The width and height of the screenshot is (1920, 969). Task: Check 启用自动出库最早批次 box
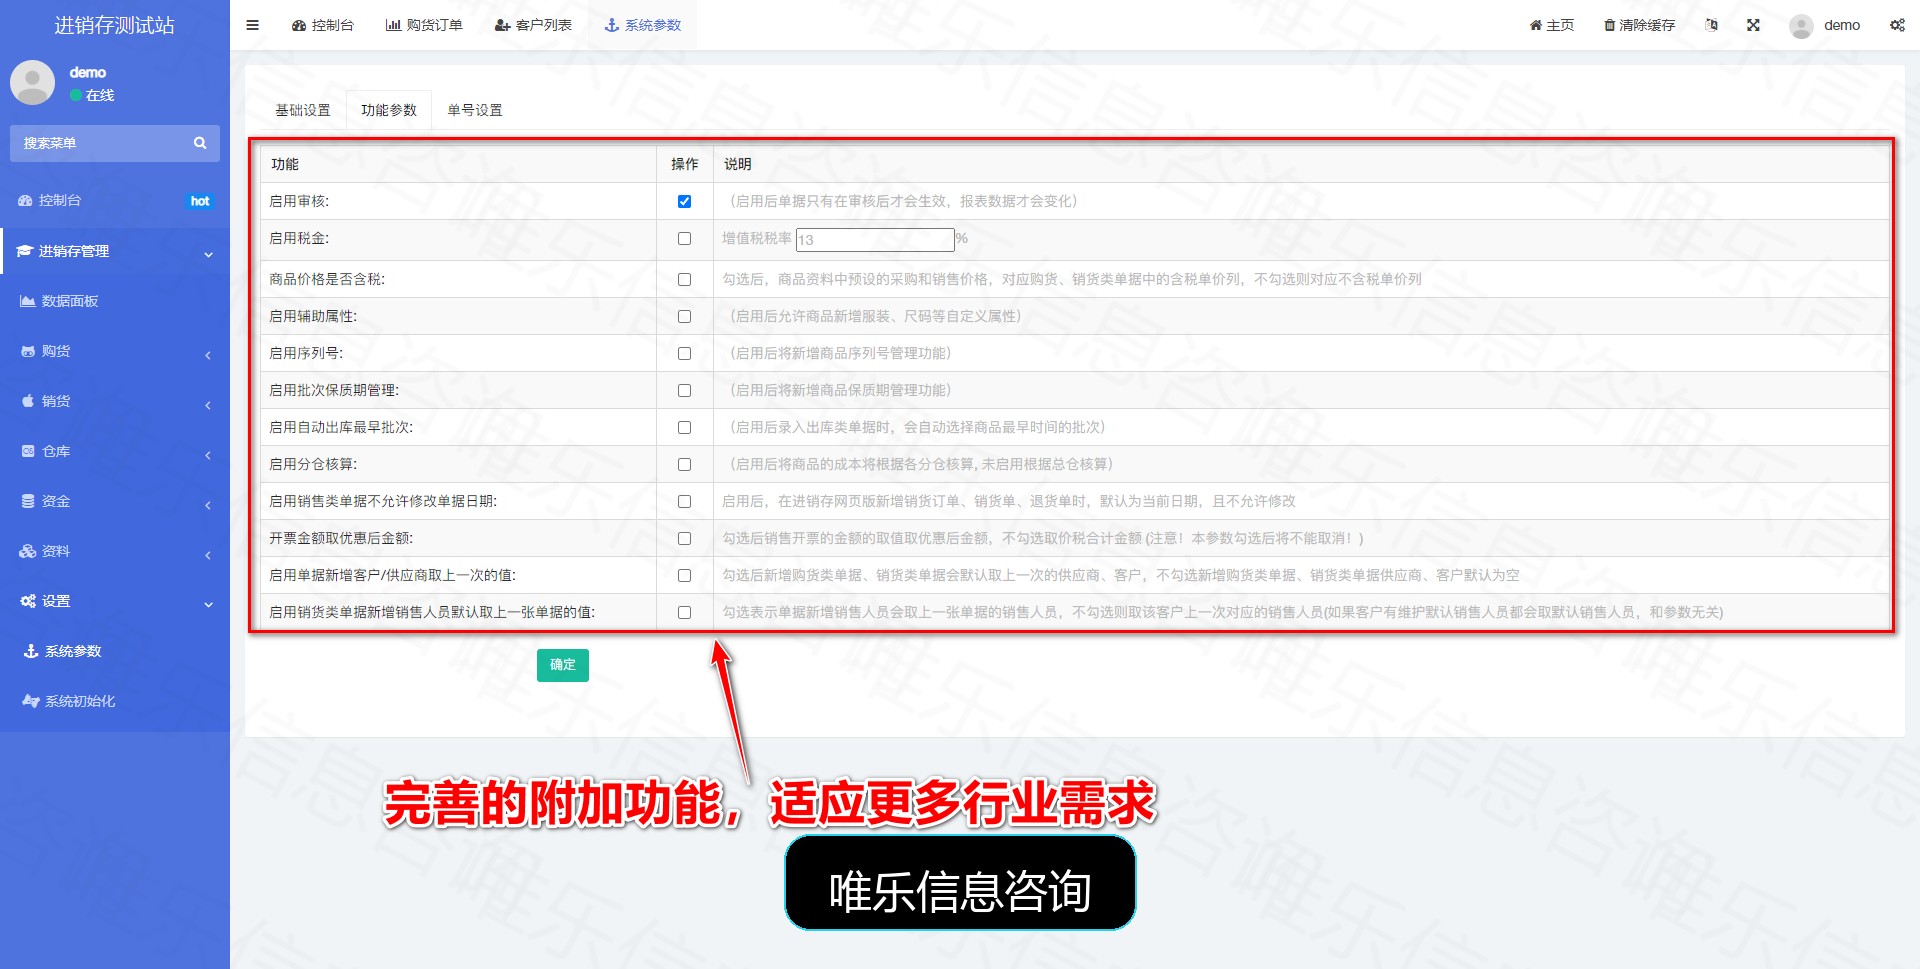pos(684,427)
